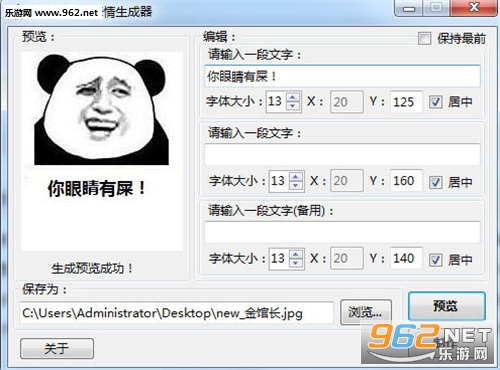Click the empty second text input field
The image size is (500, 370).
pyautogui.click(x=342, y=154)
